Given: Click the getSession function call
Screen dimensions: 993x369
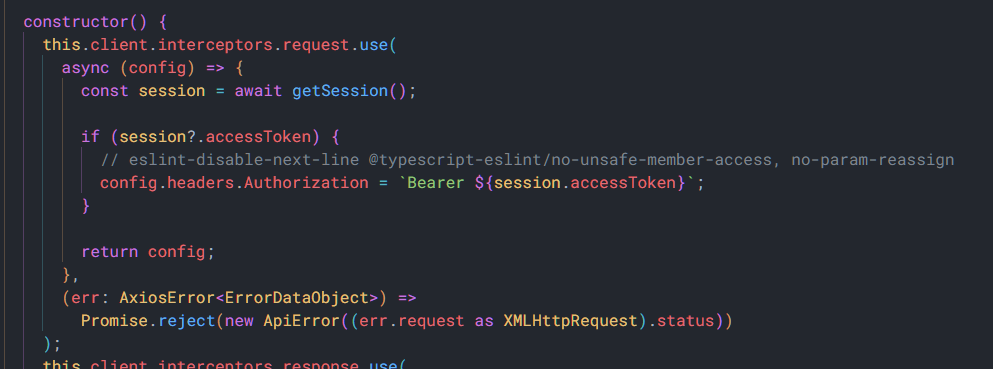Looking at the screenshot, I should pos(339,91).
